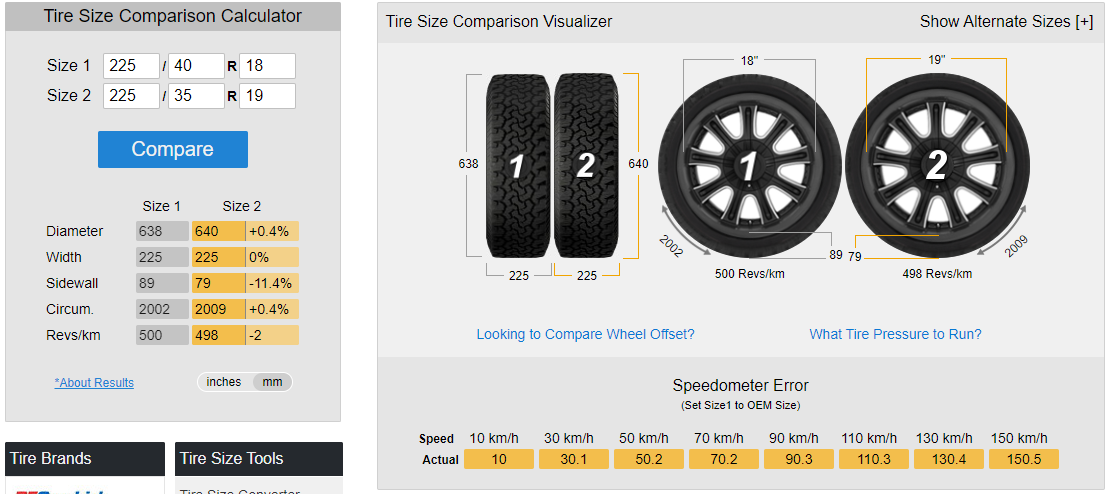Follow the Looking to Compare Wheel Offset link
1110x494 pixels.
coord(585,334)
